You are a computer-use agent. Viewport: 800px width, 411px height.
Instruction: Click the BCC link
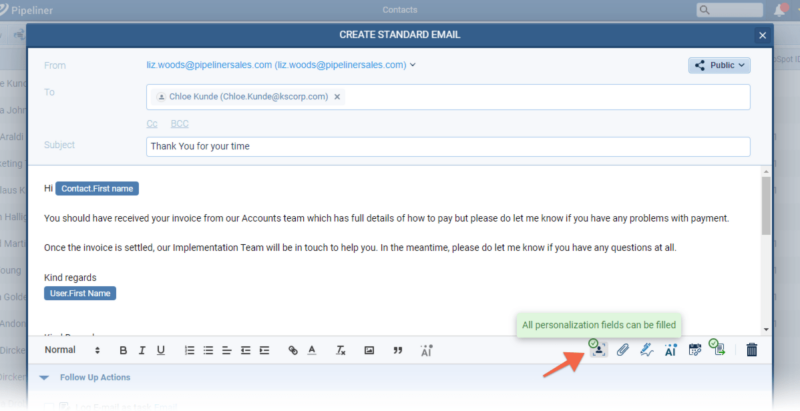pos(179,124)
